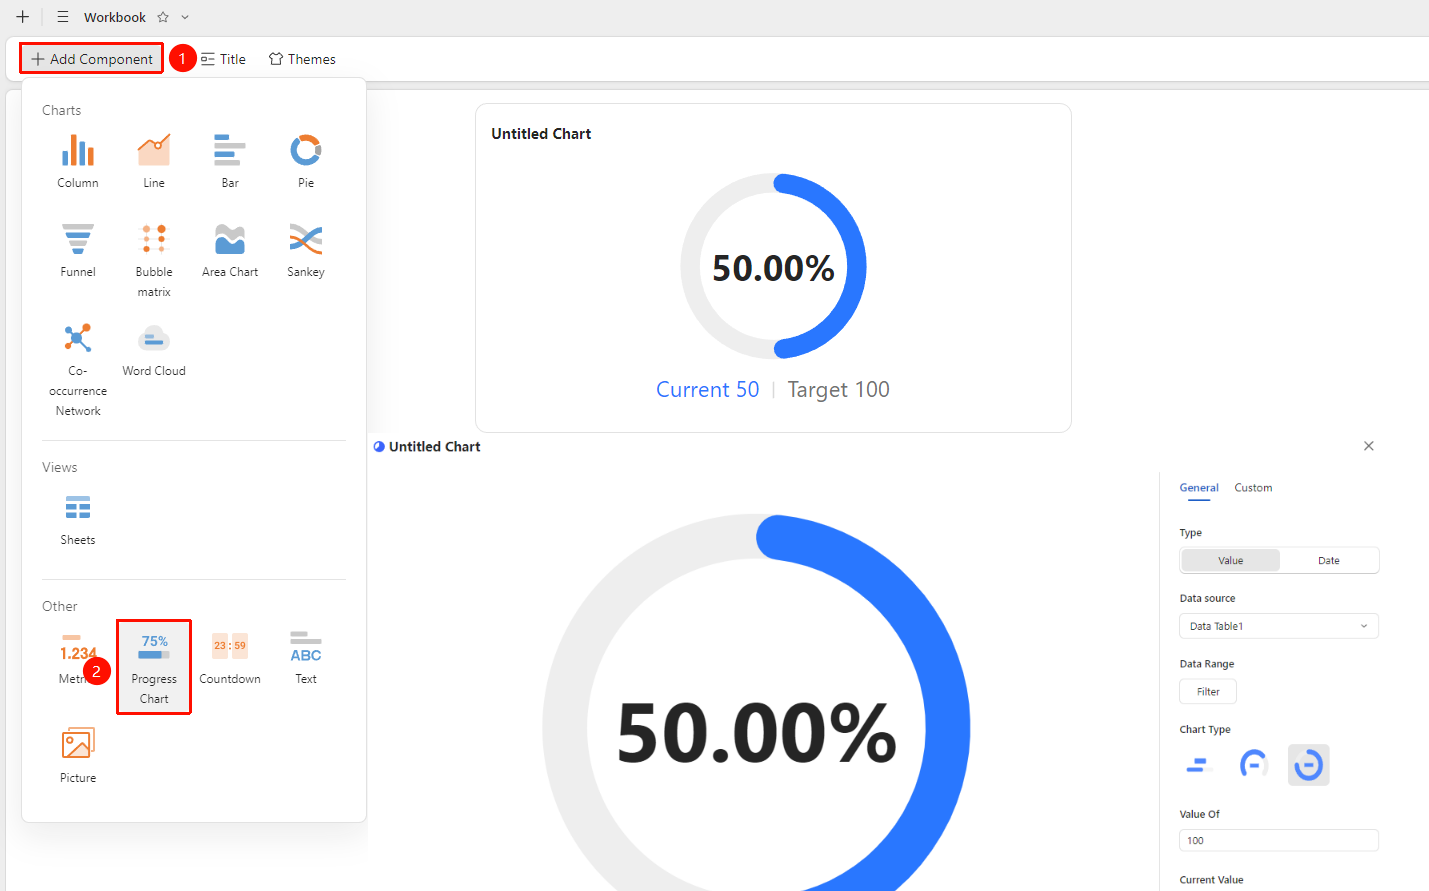Add a Sheets view component

(78, 518)
